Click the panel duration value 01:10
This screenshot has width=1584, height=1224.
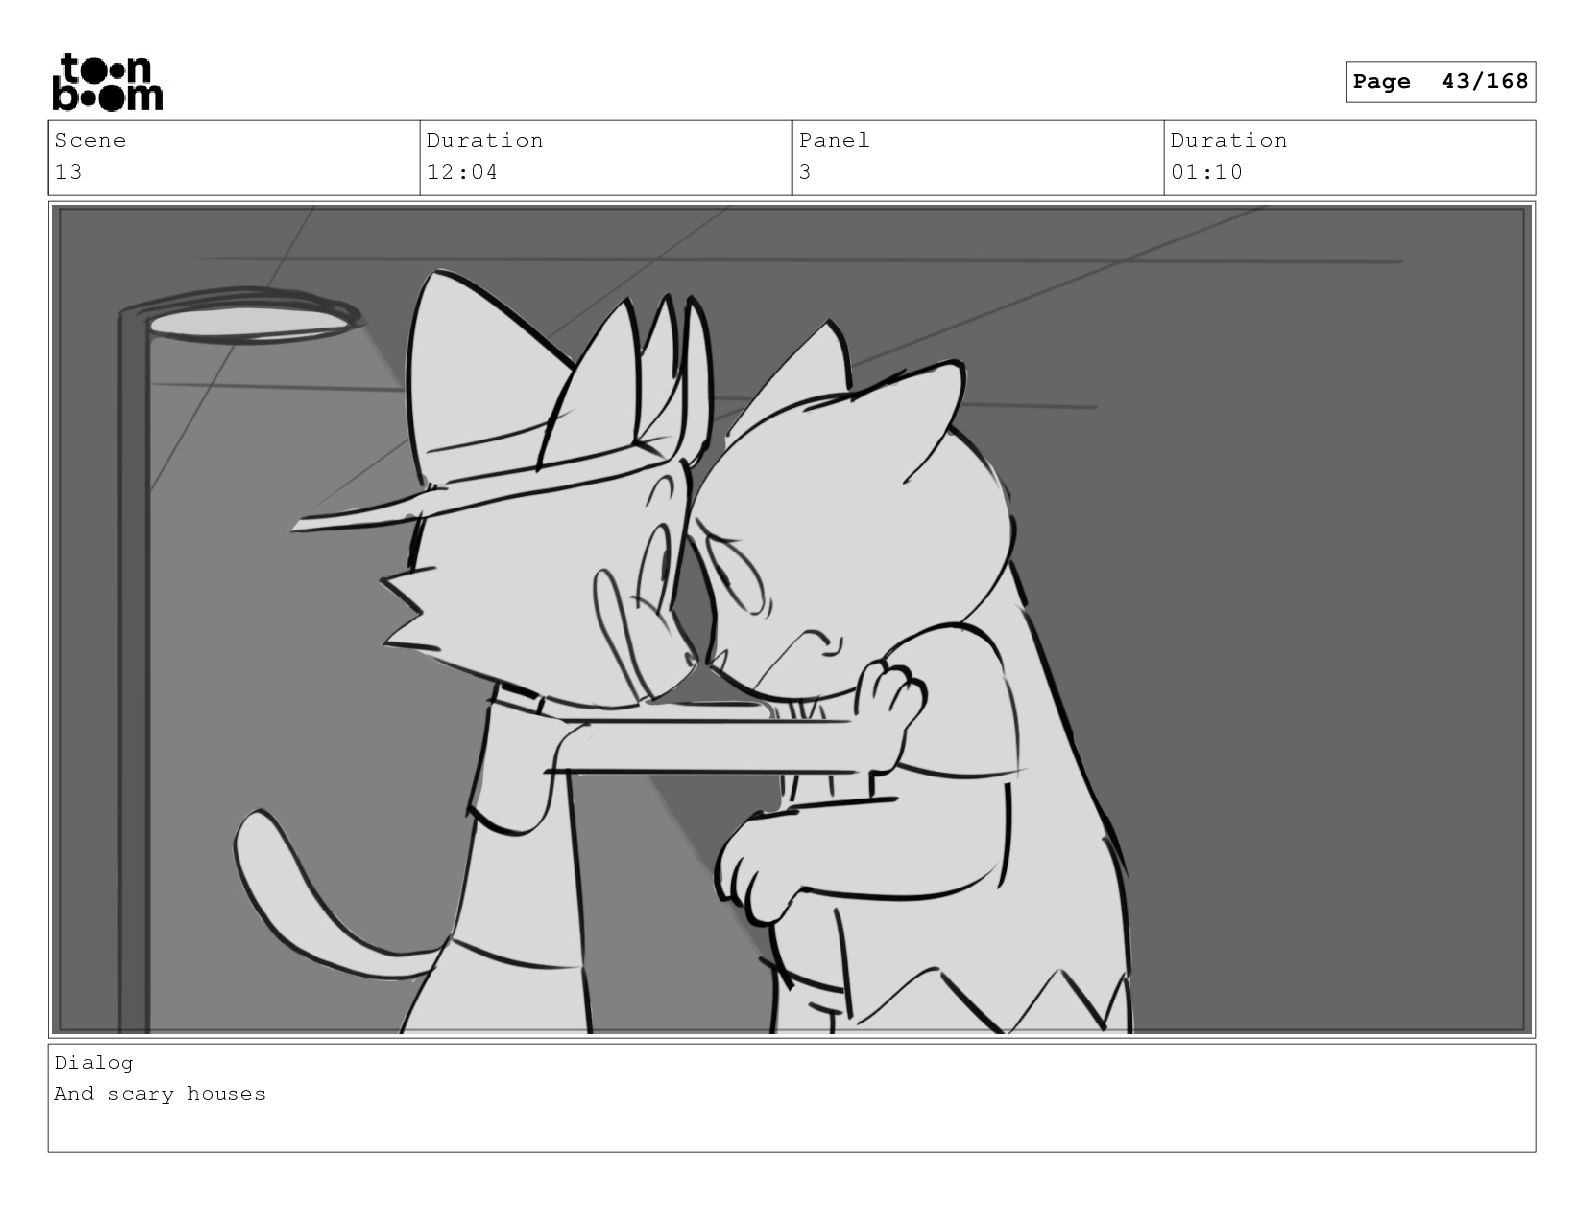[x=1207, y=172]
